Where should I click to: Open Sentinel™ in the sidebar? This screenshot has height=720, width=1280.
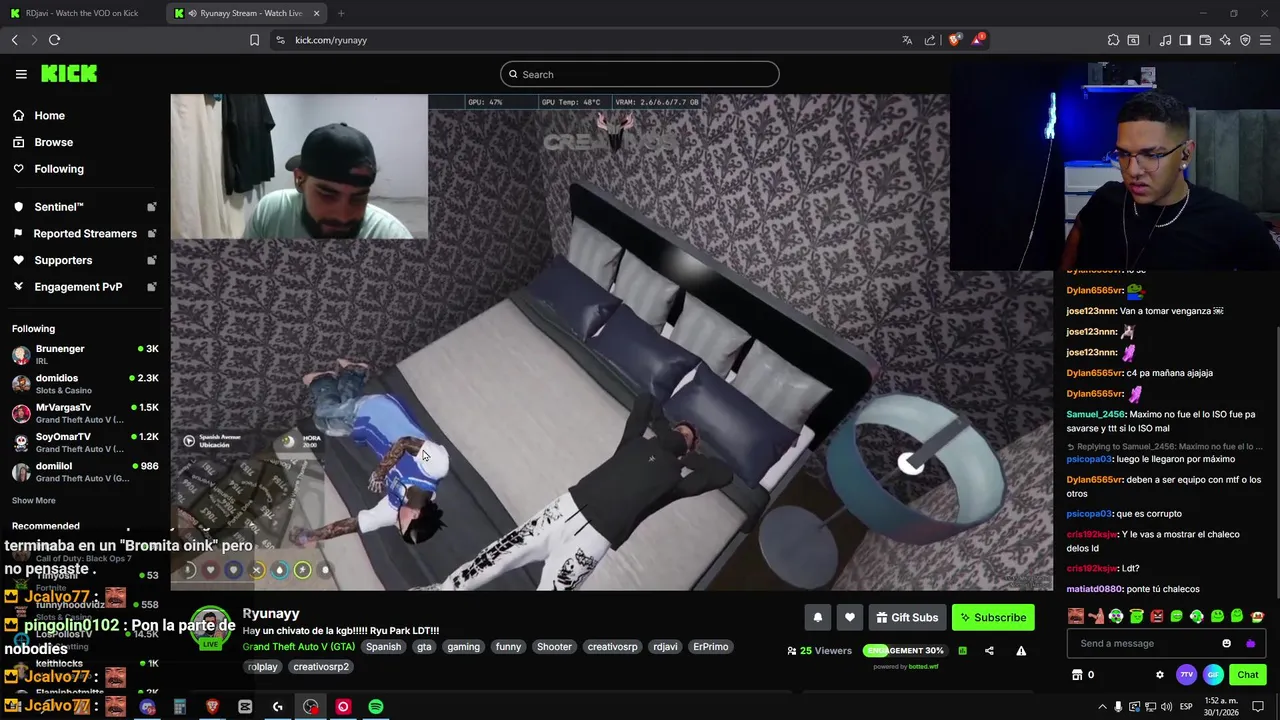point(59,207)
